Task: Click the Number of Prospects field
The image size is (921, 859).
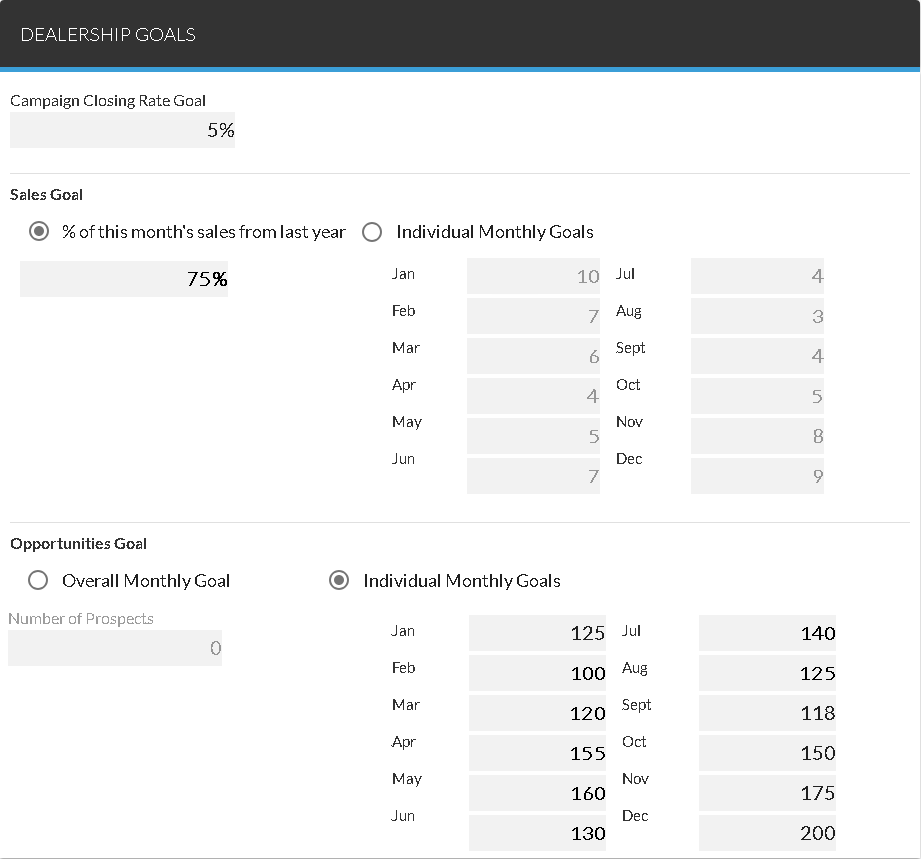Action: tap(115, 648)
